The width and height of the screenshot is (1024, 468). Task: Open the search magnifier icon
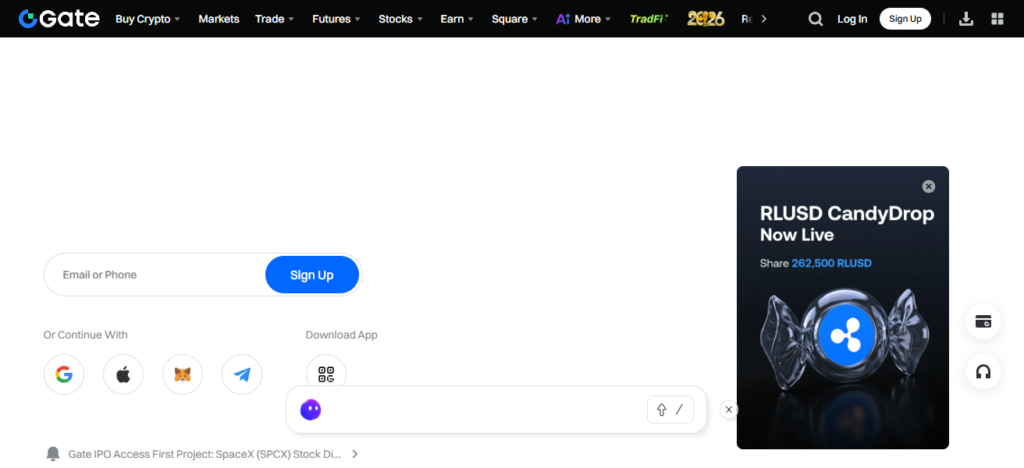pyautogui.click(x=815, y=19)
